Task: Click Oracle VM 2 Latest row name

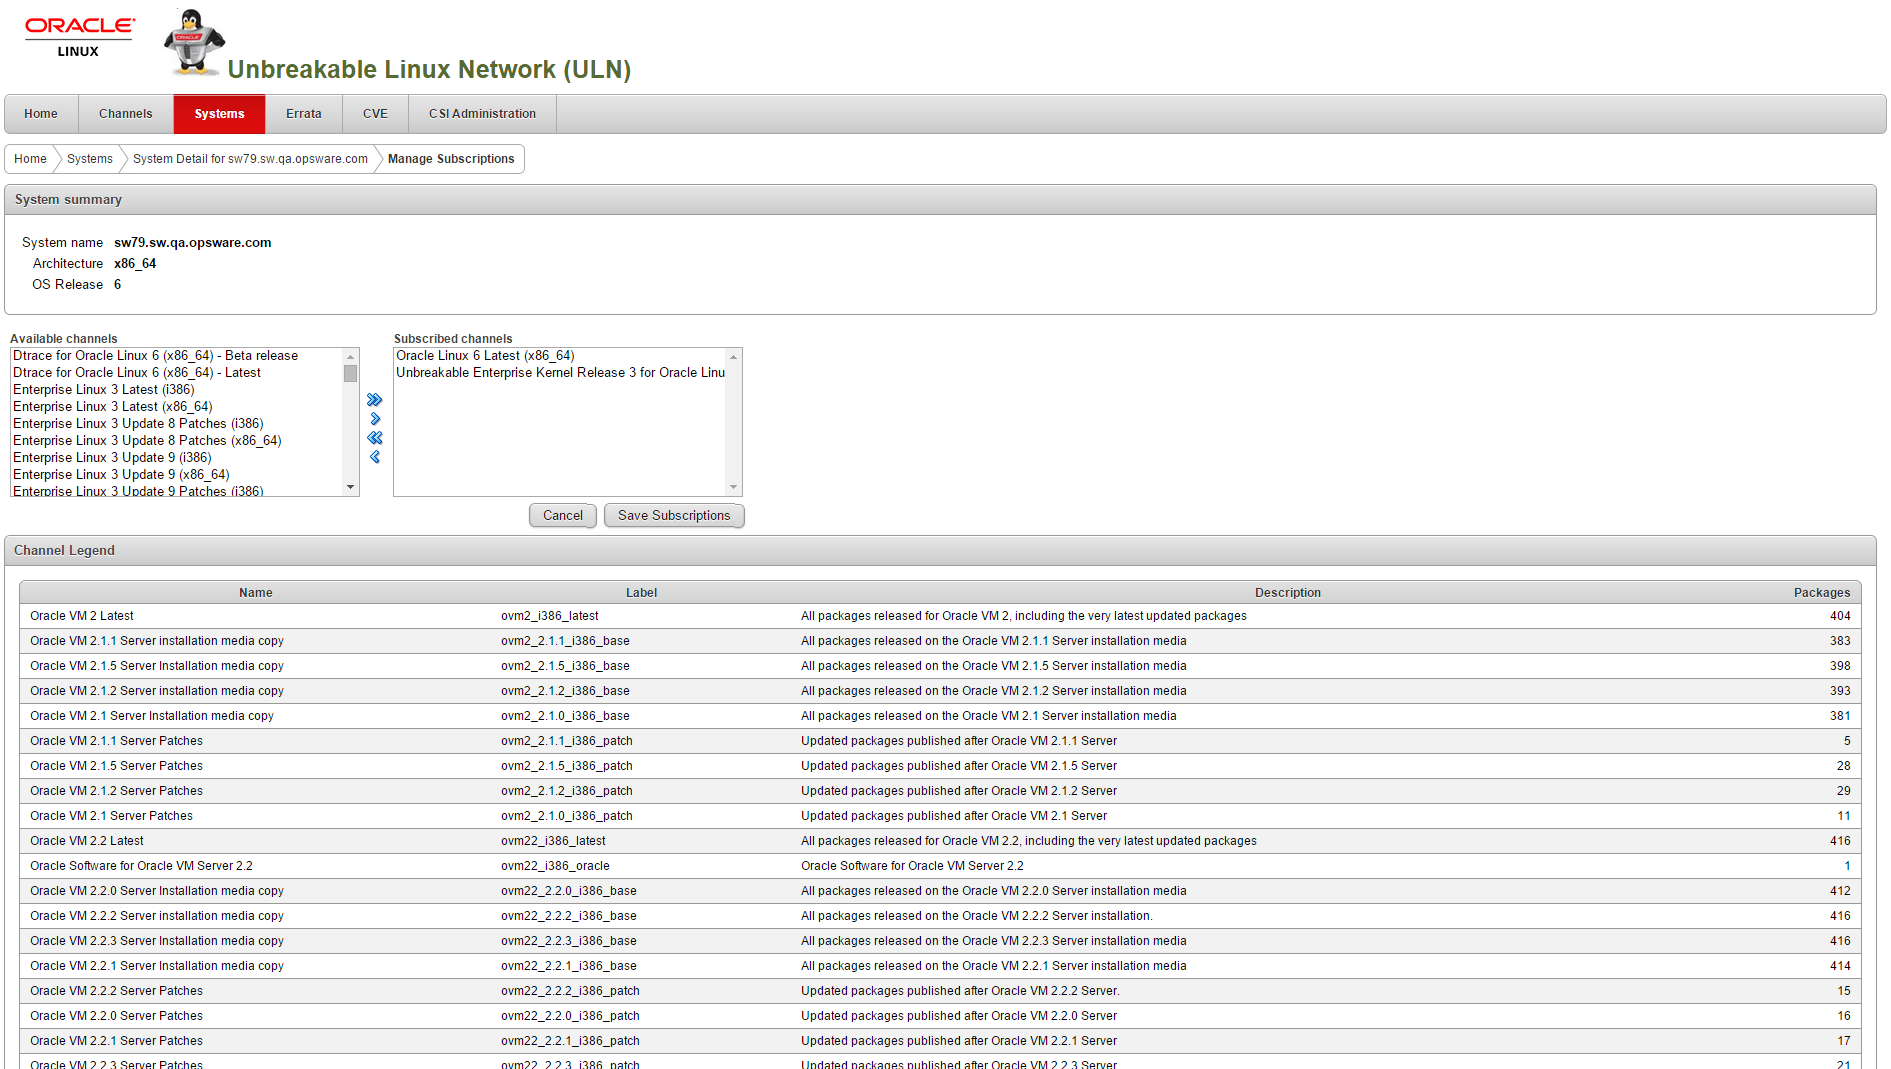Action: [82, 616]
